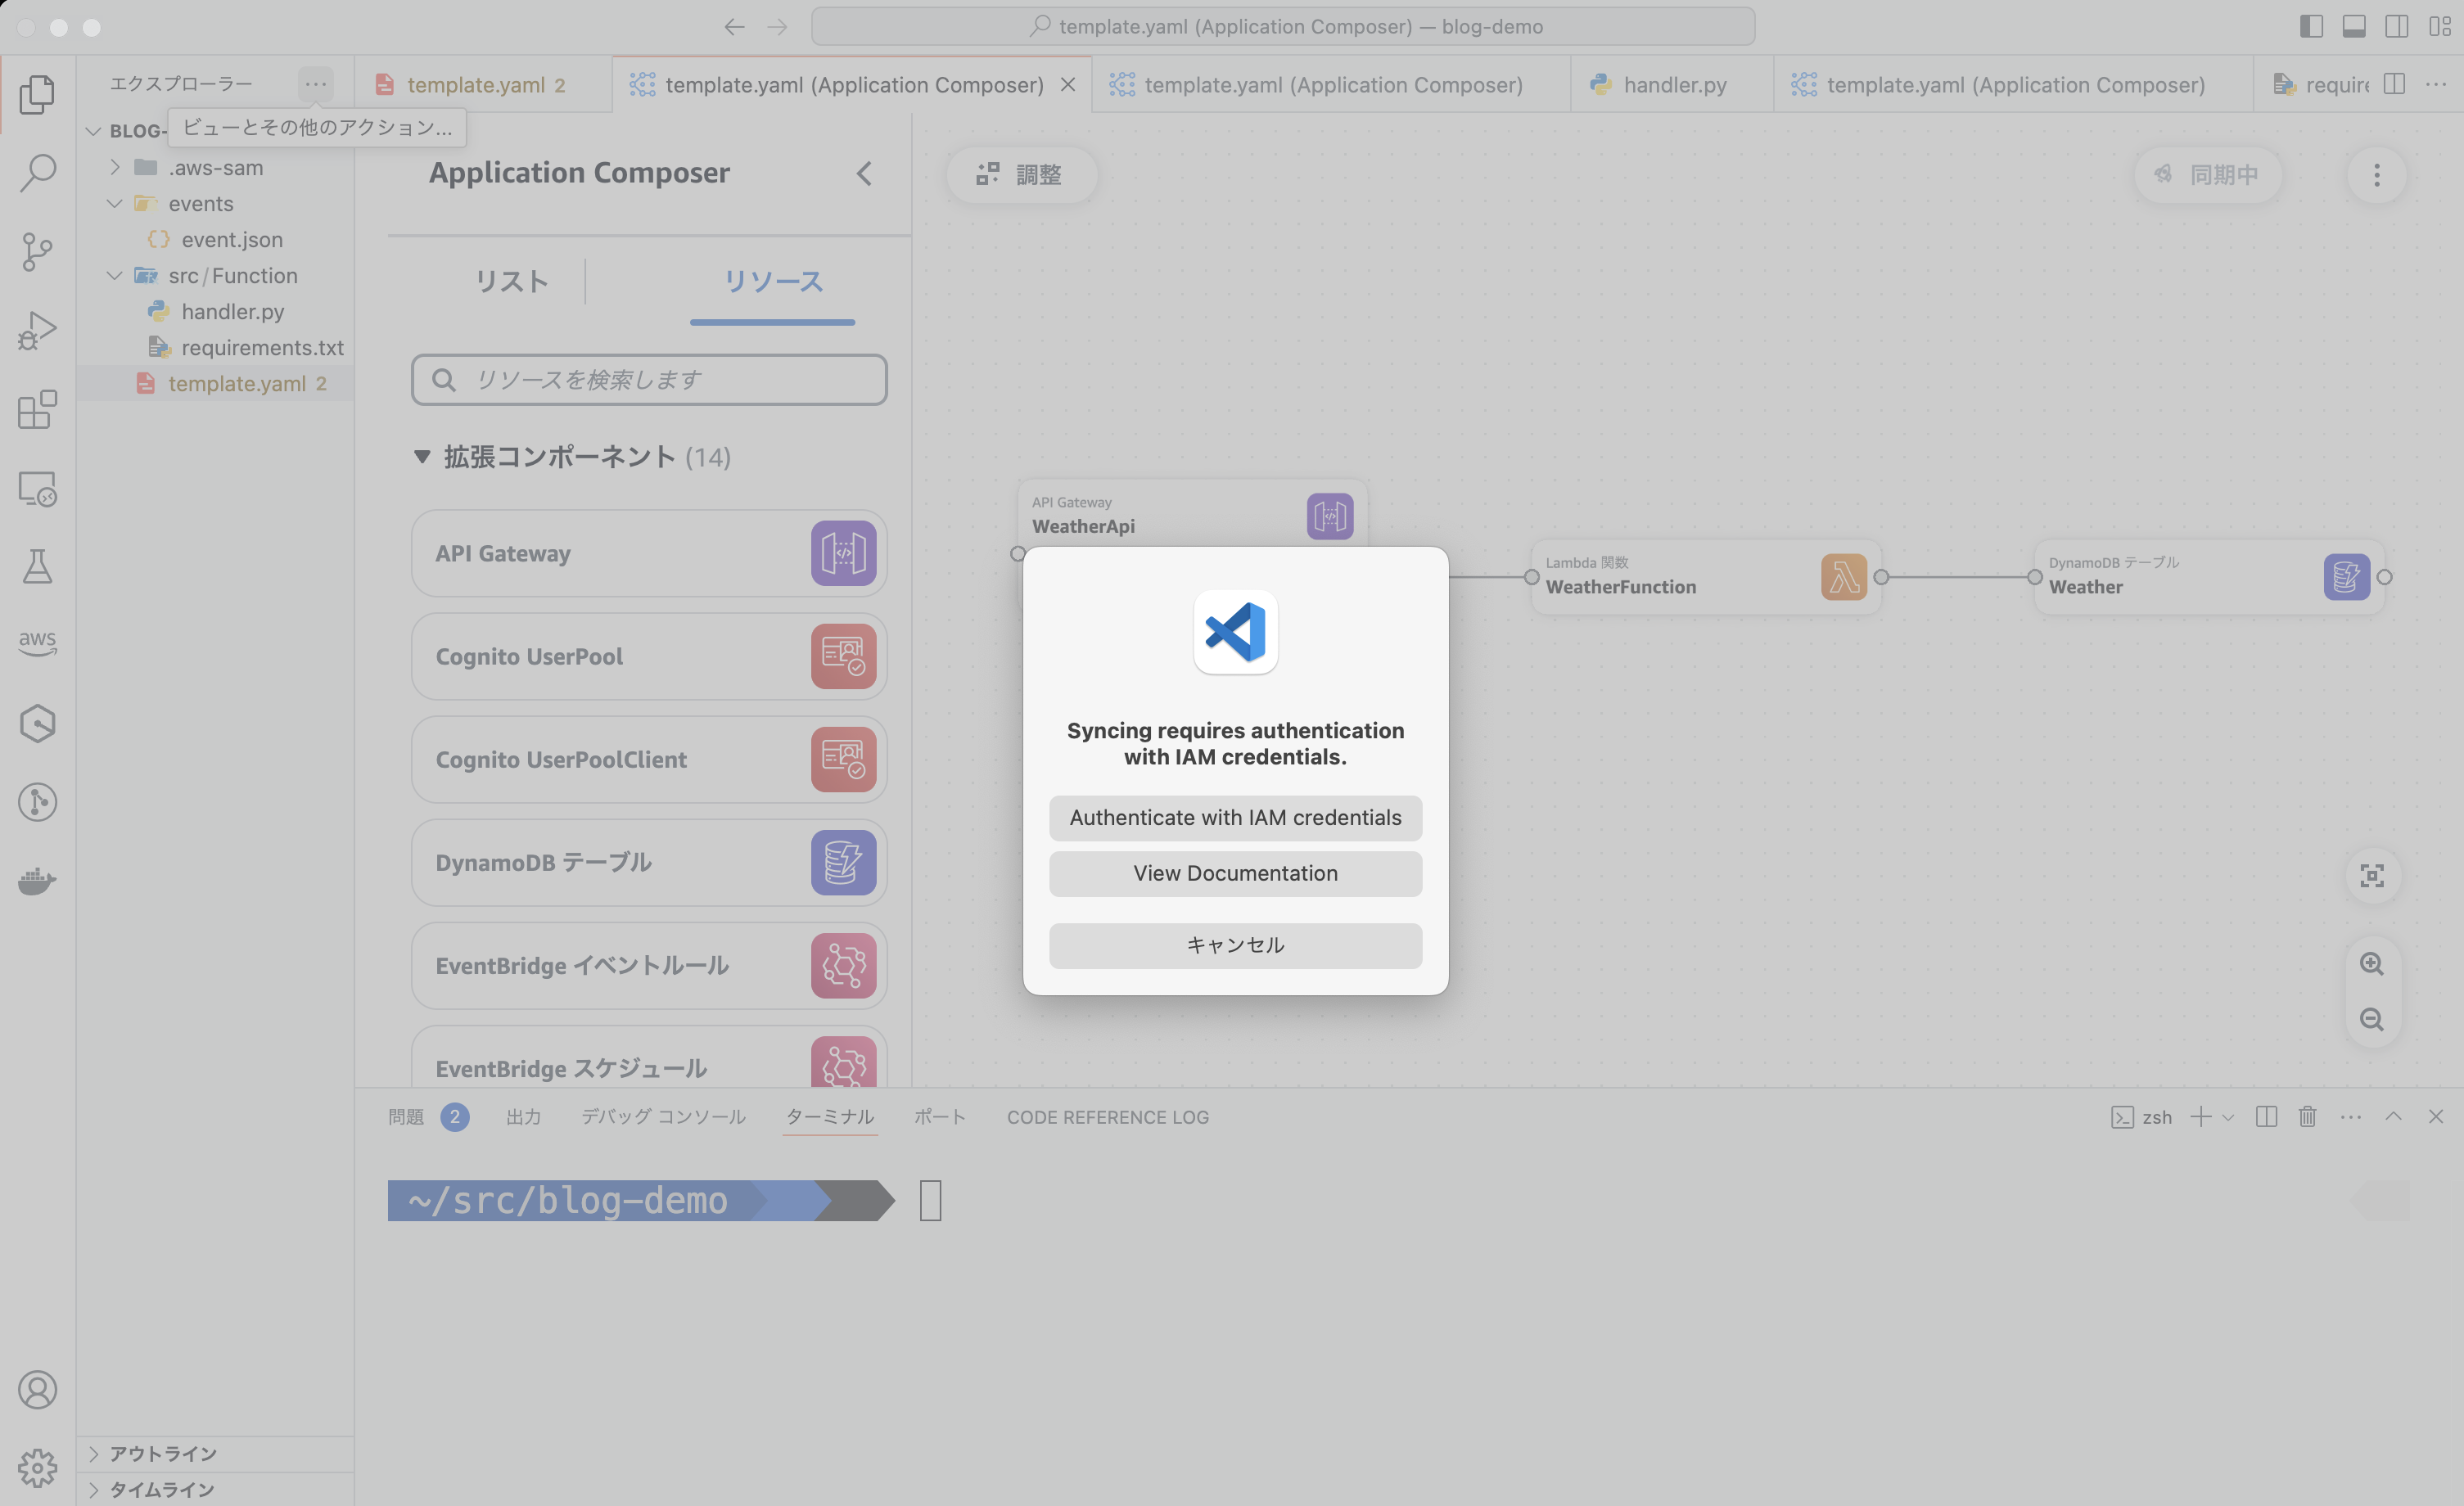Click the Cognito UserPool component icon
The width and height of the screenshot is (2464, 1506).
click(843, 656)
